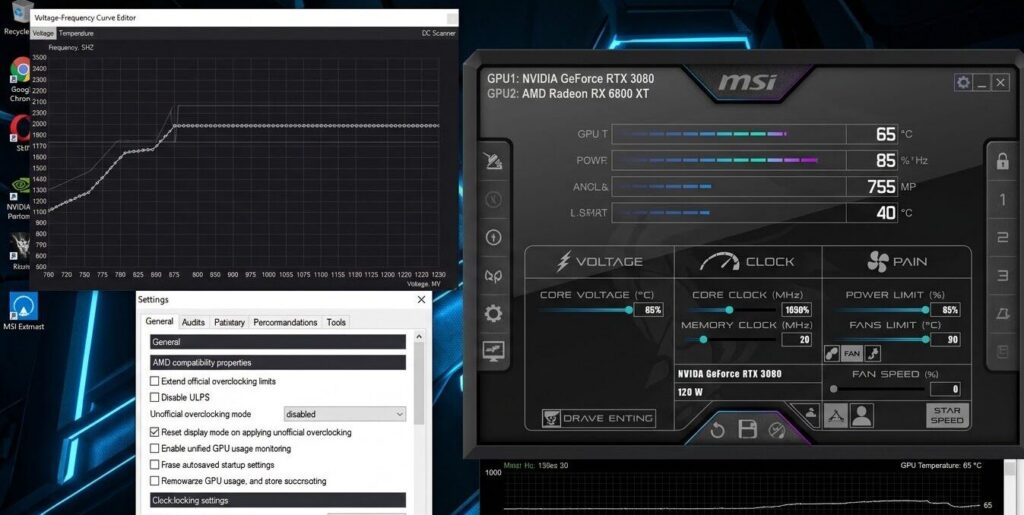Select the fourth profile slot icon below slot 3
This screenshot has height=515, width=1024.
pyautogui.click(x=1002, y=314)
